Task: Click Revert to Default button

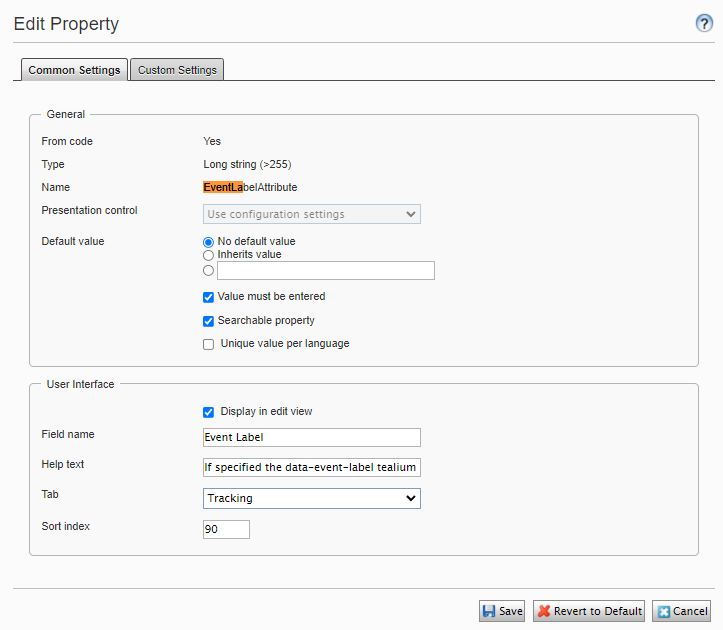Action: coord(588,611)
